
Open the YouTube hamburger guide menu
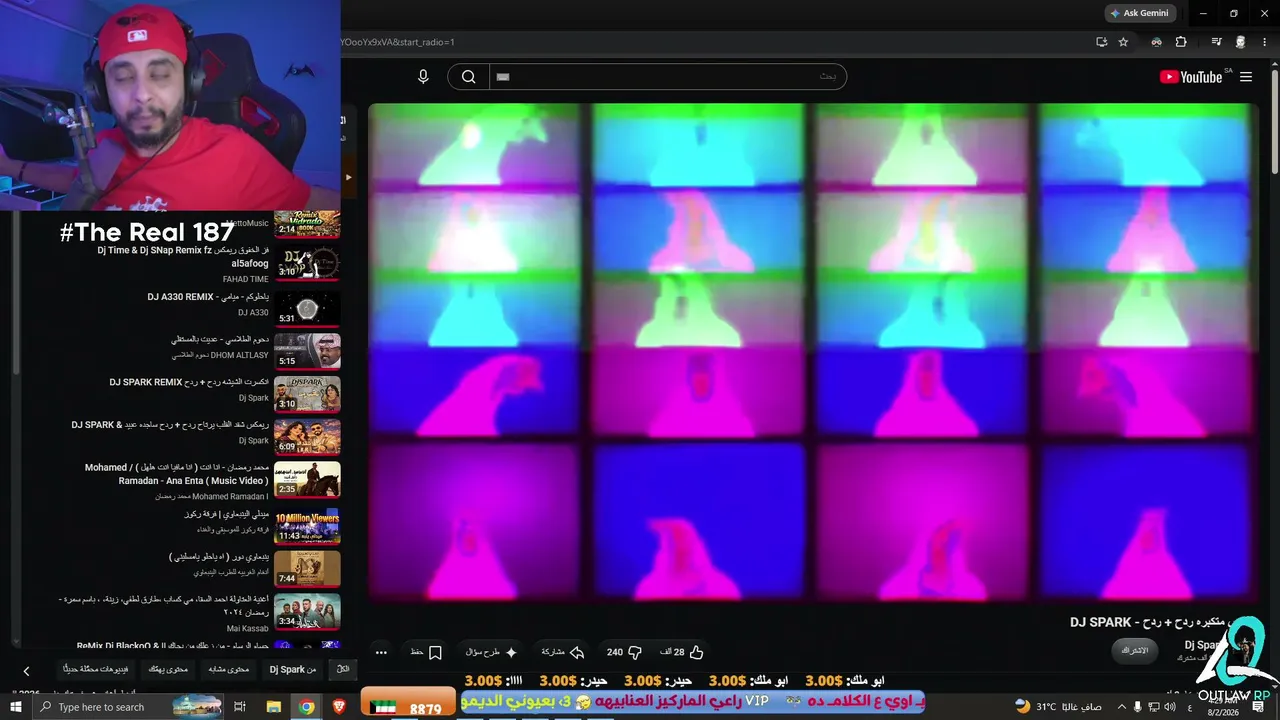click(1246, 77)
